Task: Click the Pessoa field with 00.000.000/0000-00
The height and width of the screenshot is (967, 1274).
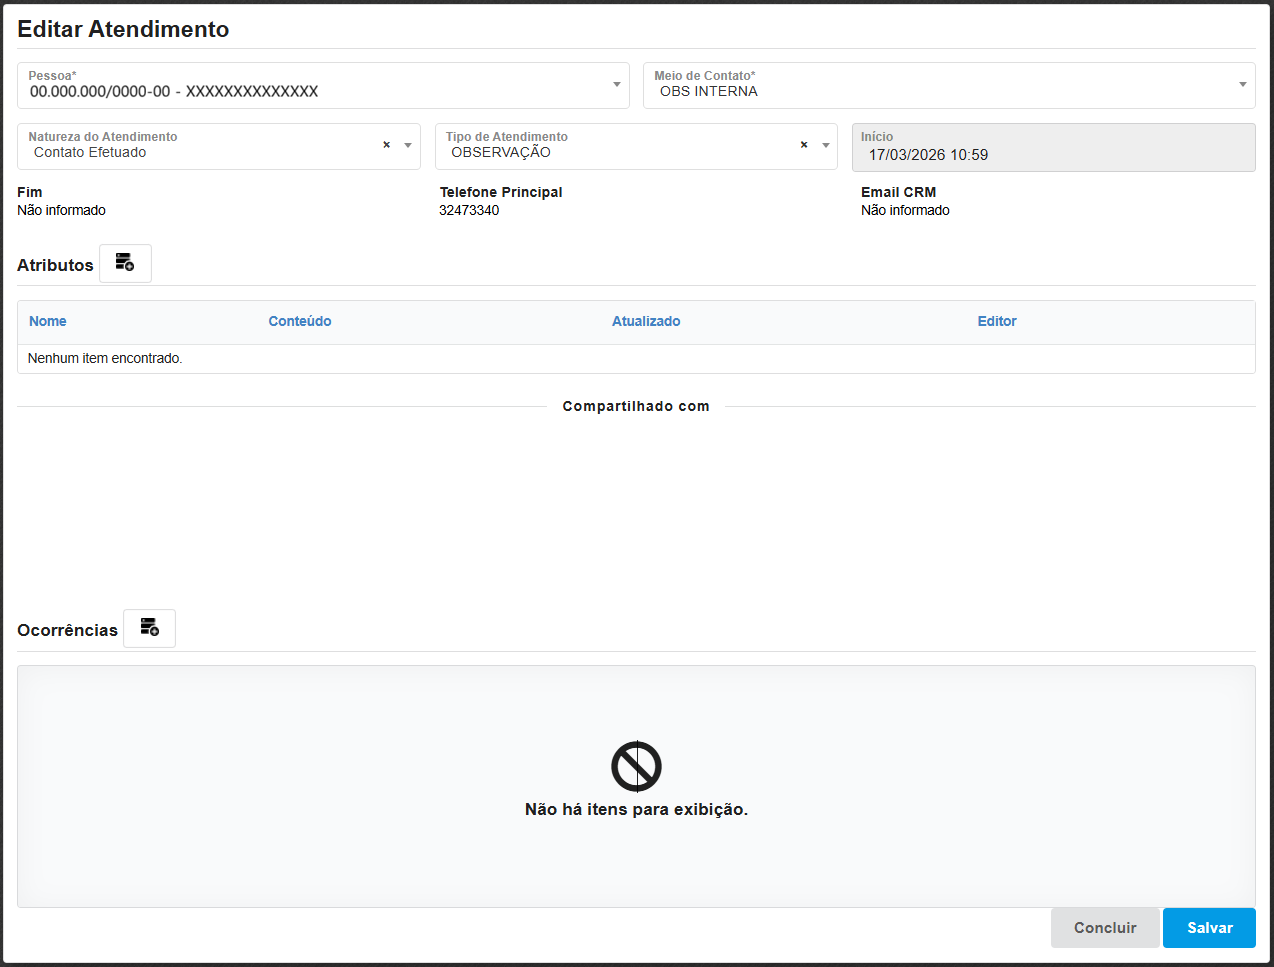Action: coord(174,92)
